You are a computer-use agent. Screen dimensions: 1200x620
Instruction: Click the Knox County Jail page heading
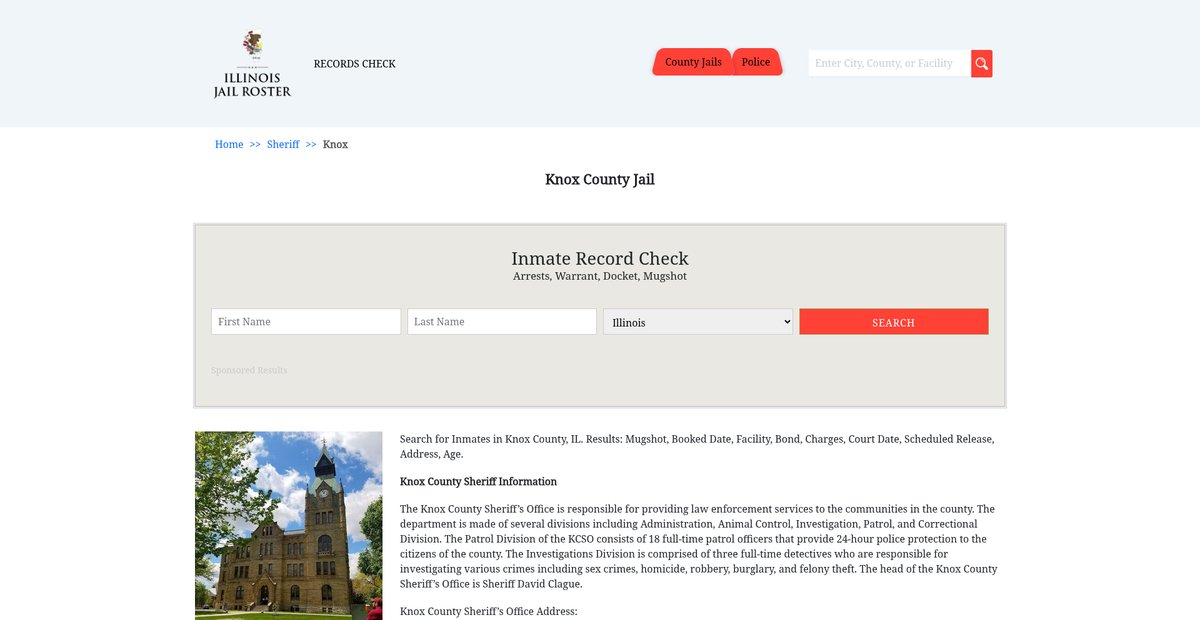click(x=600, y=180)
